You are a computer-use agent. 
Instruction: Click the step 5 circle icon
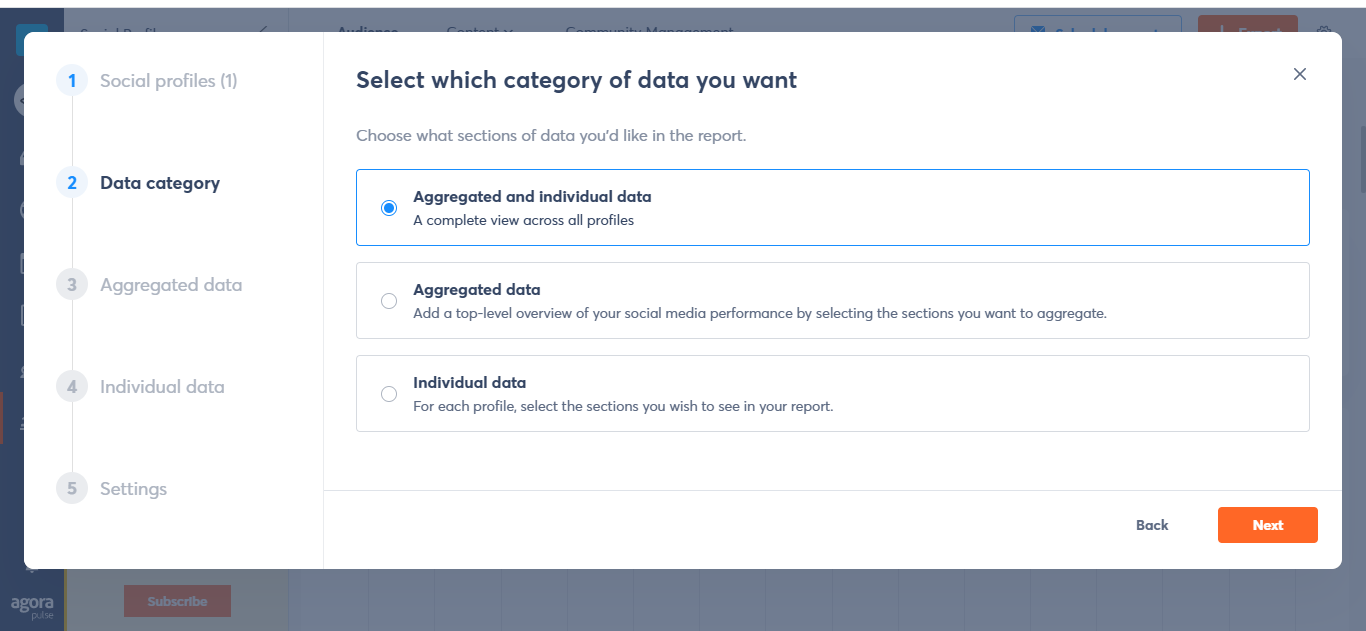pos(72,489)
